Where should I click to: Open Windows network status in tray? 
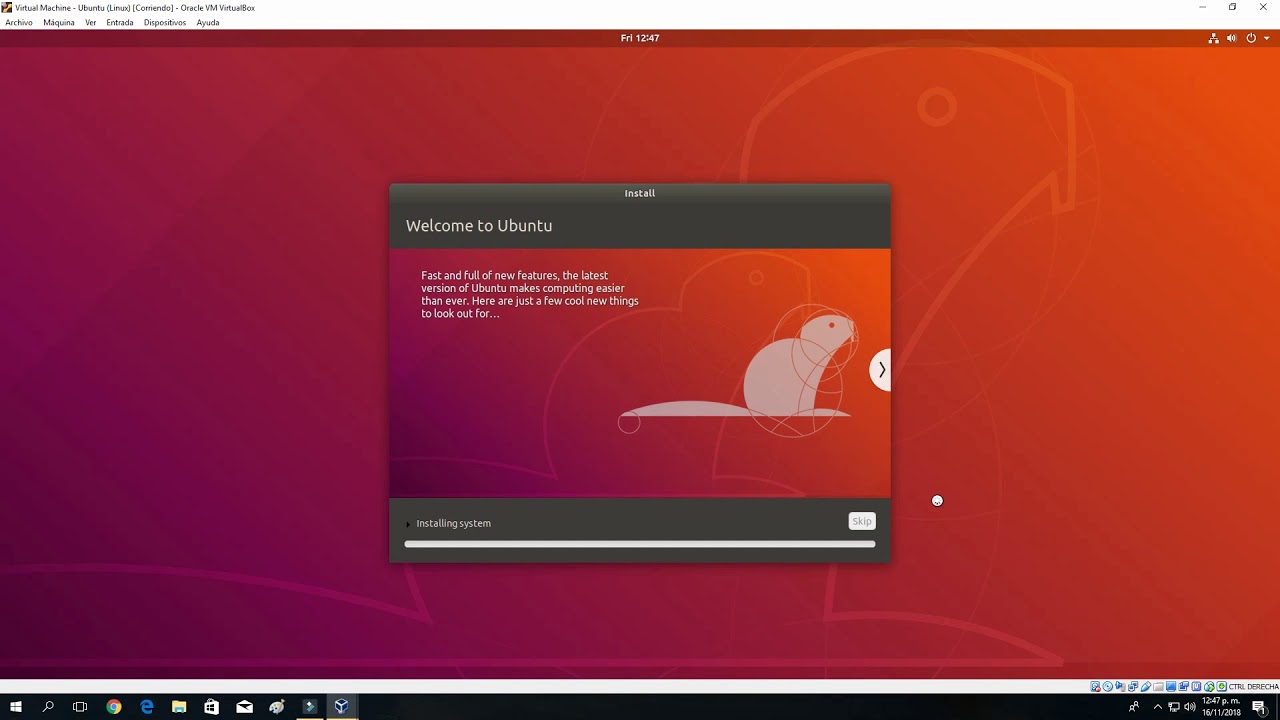tap(1174, 707)
